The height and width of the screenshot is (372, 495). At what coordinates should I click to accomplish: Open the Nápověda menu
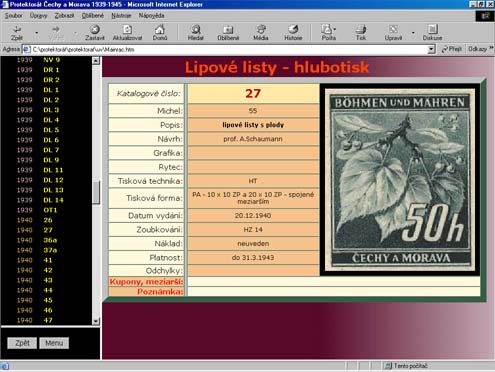click(x=151, y=16)
